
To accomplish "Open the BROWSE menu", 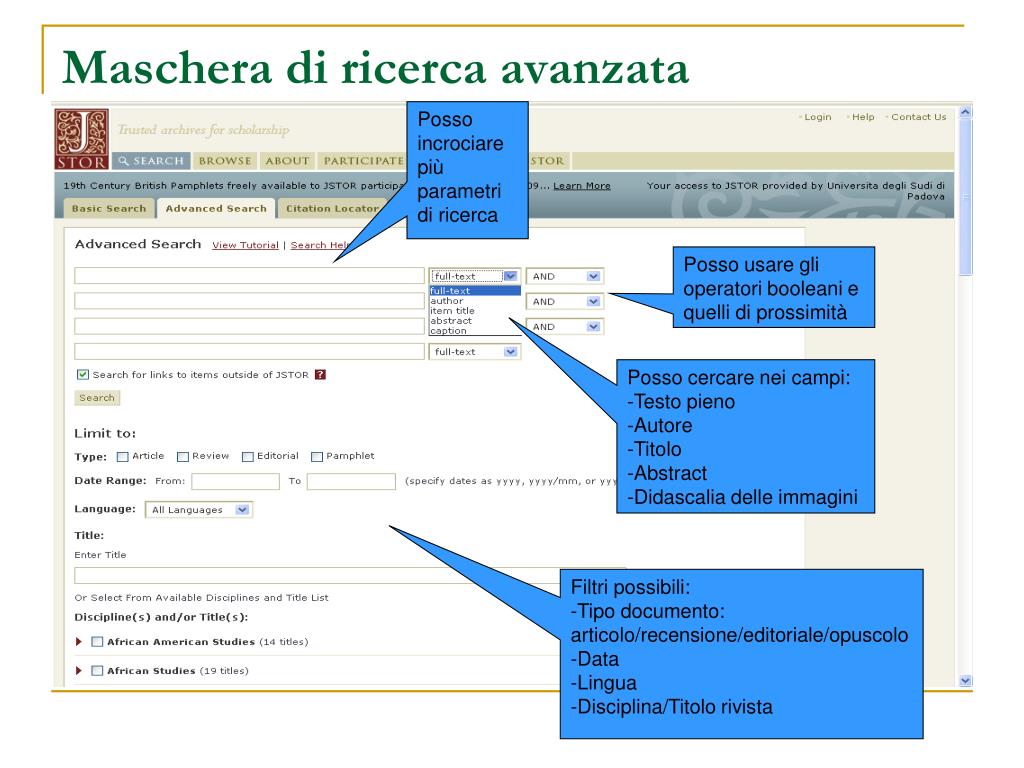I will [225, 161].
